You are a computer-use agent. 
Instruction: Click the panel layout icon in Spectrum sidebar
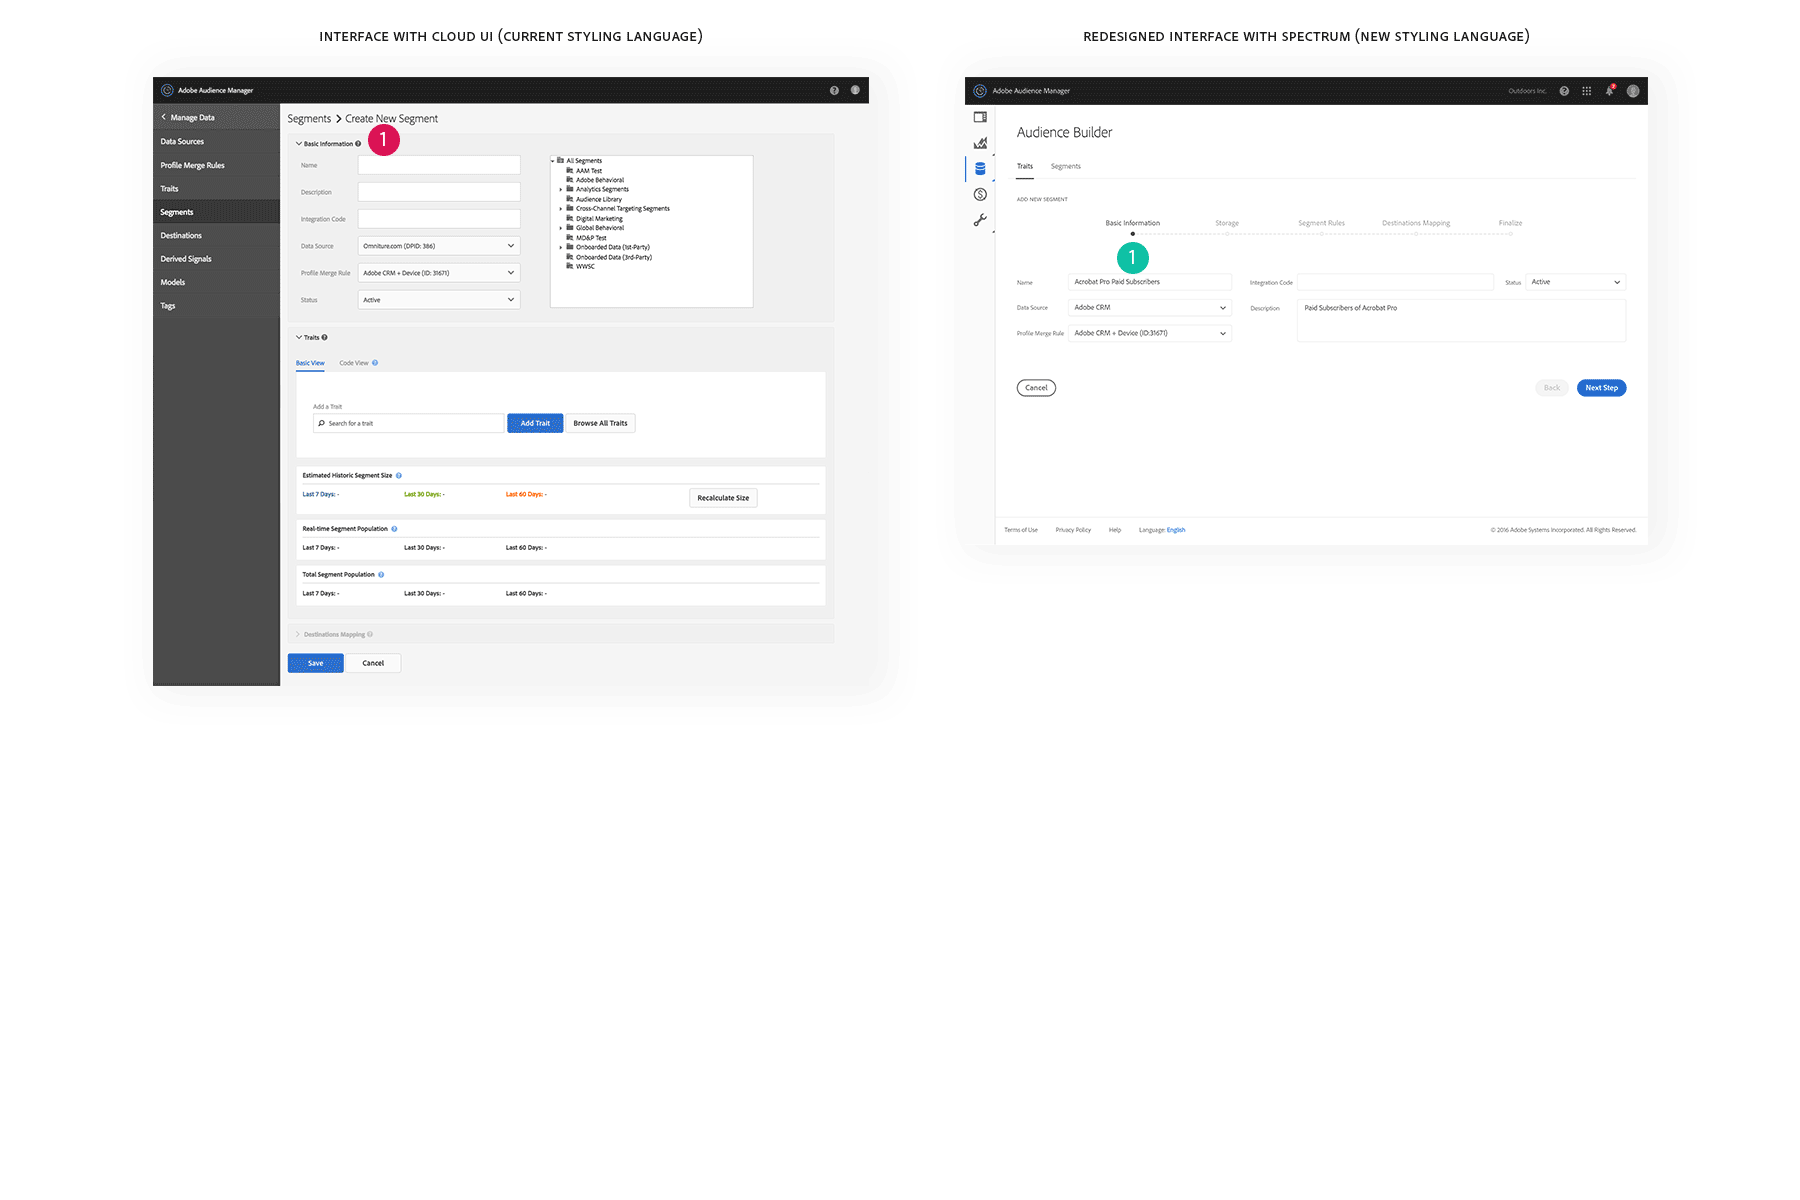coord(980,117)
